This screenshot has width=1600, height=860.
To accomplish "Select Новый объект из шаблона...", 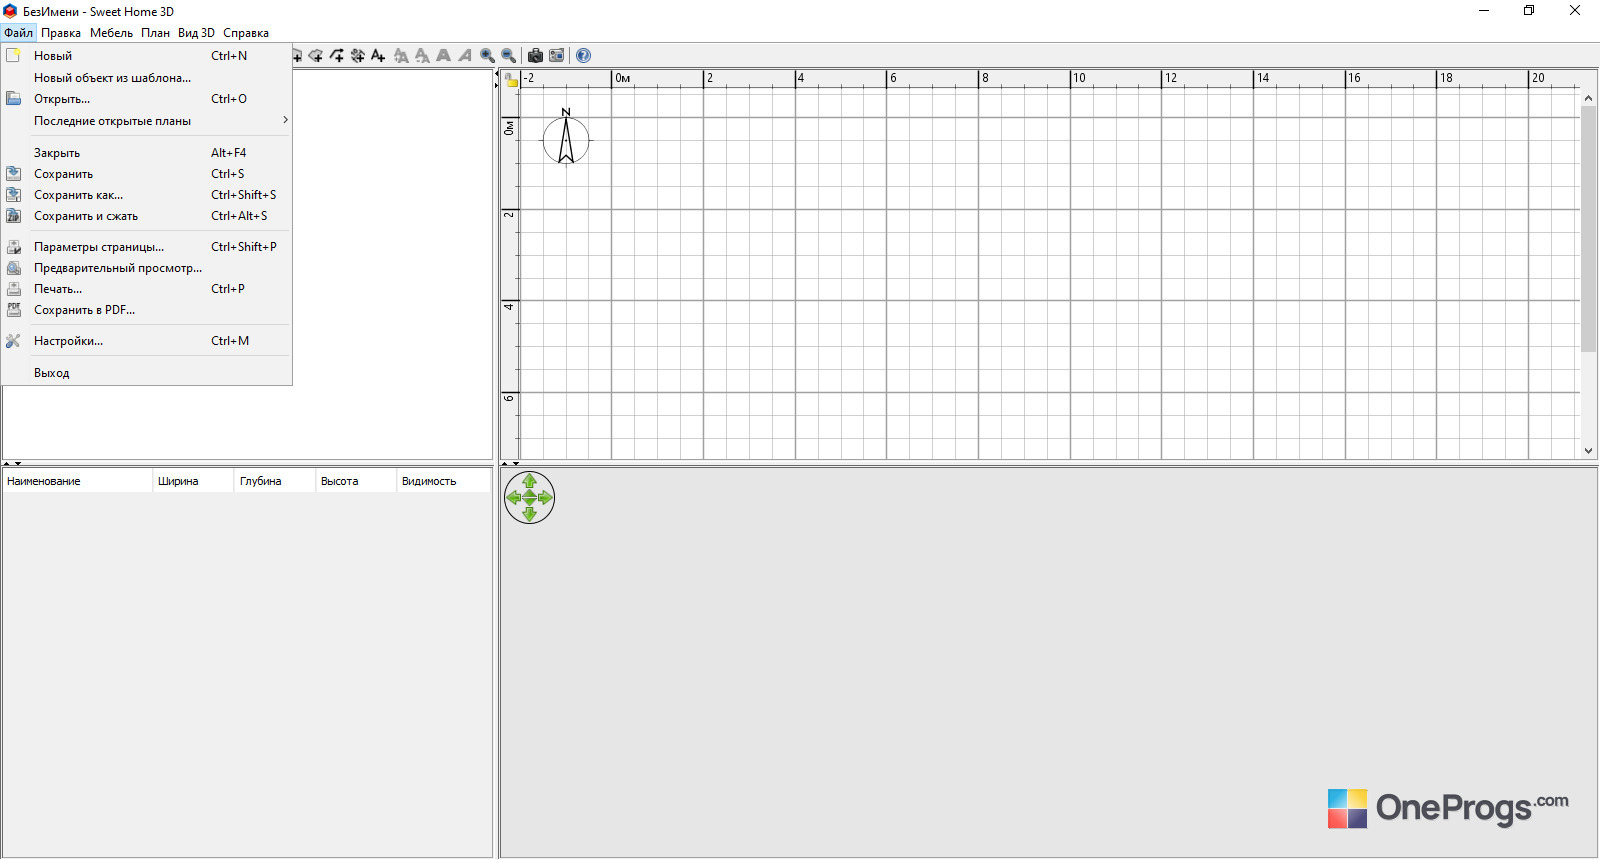I will [147, 78].
